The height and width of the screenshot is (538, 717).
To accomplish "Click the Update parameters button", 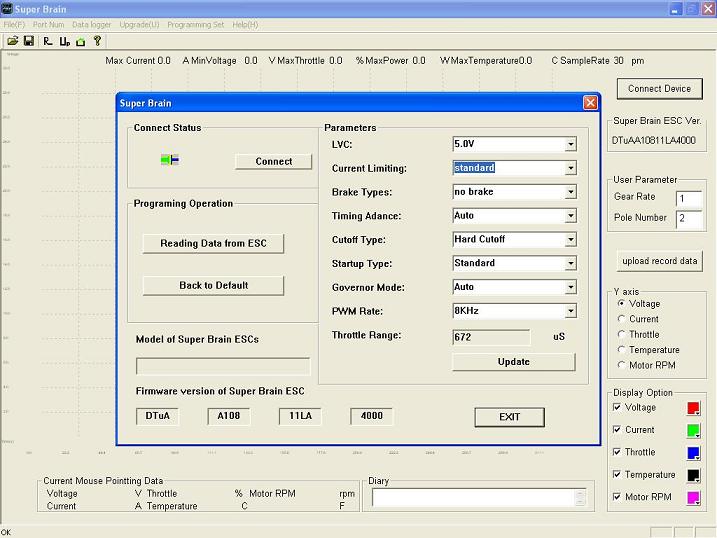I will [514, 362].
